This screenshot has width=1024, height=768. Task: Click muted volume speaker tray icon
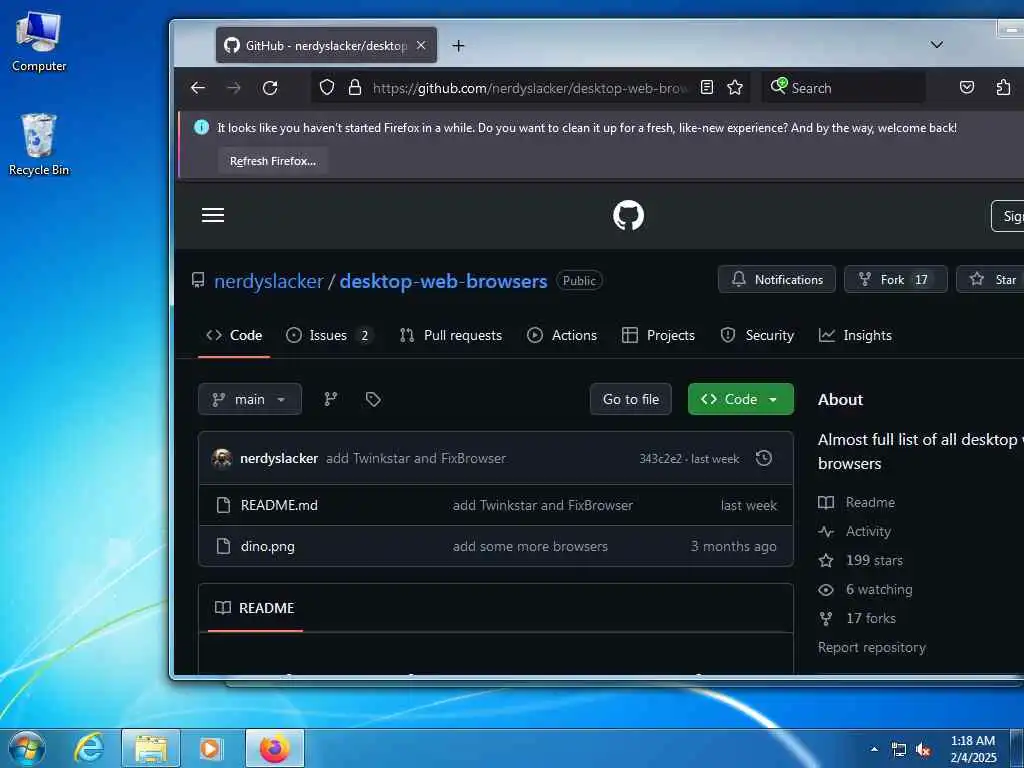click(x=923, y=750)
